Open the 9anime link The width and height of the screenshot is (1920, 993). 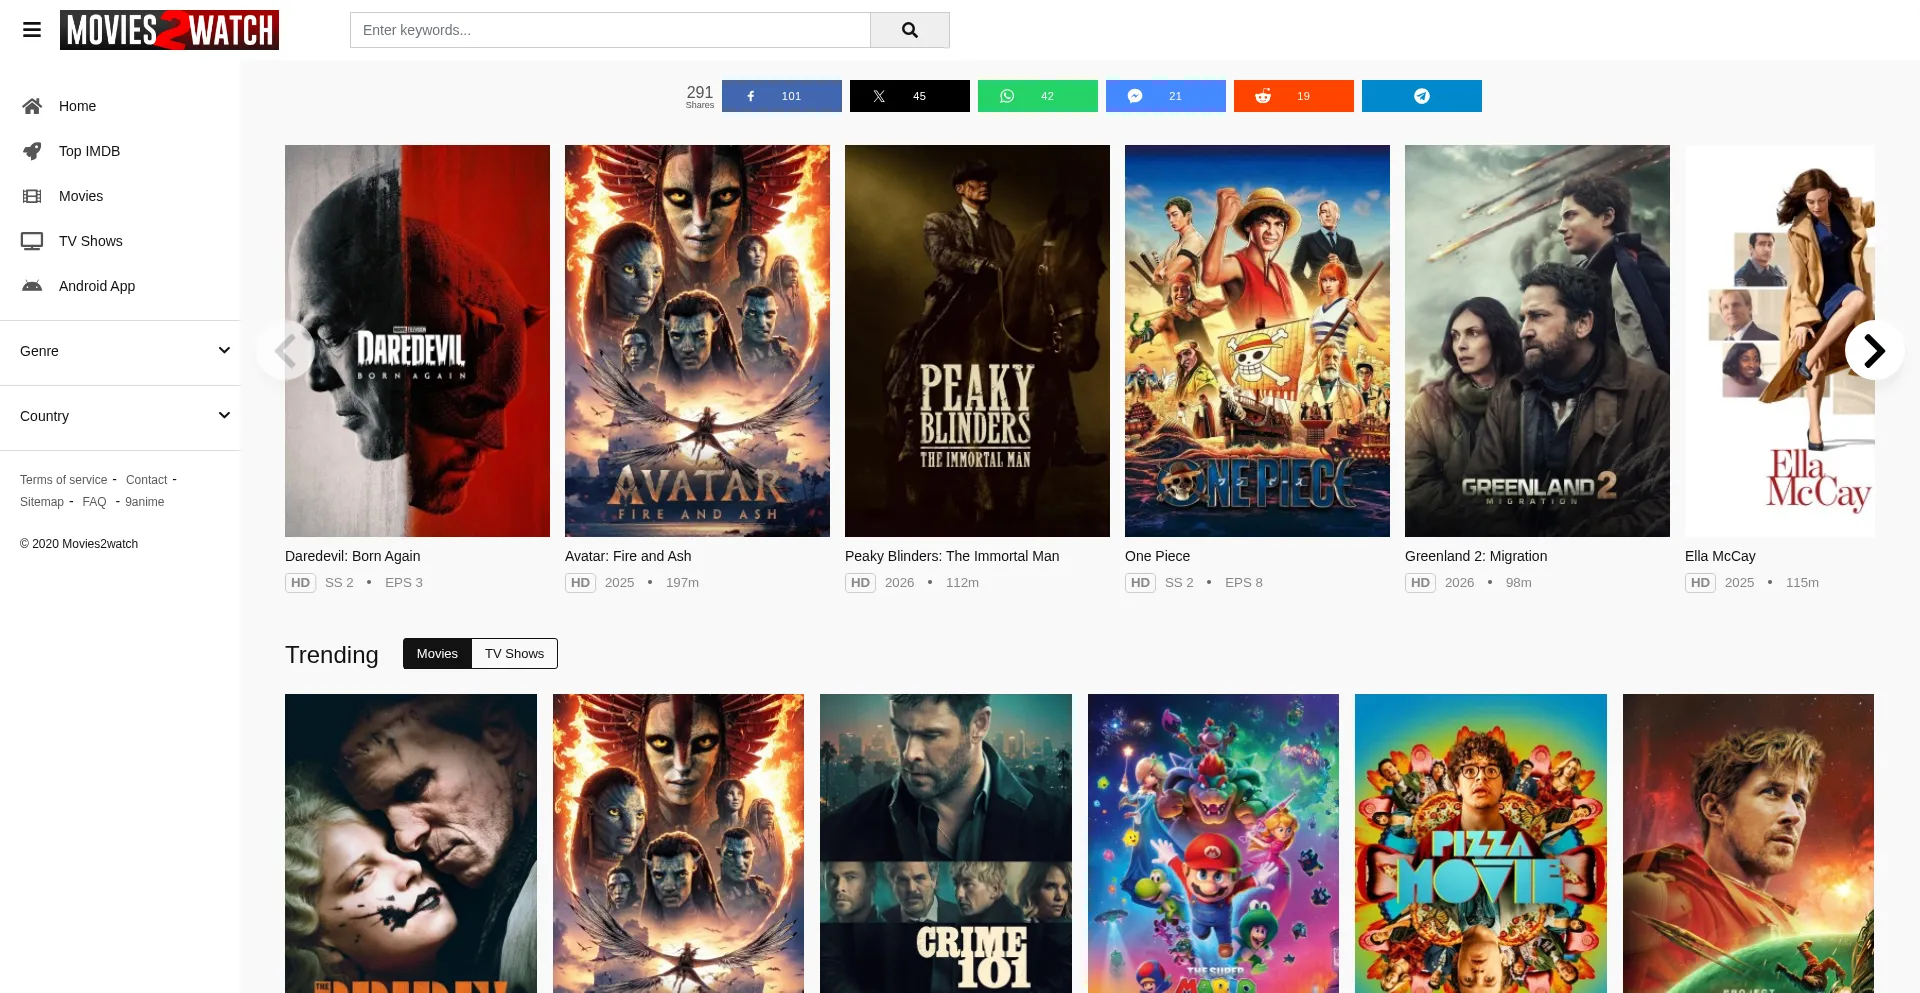click(x=145, y=502)
